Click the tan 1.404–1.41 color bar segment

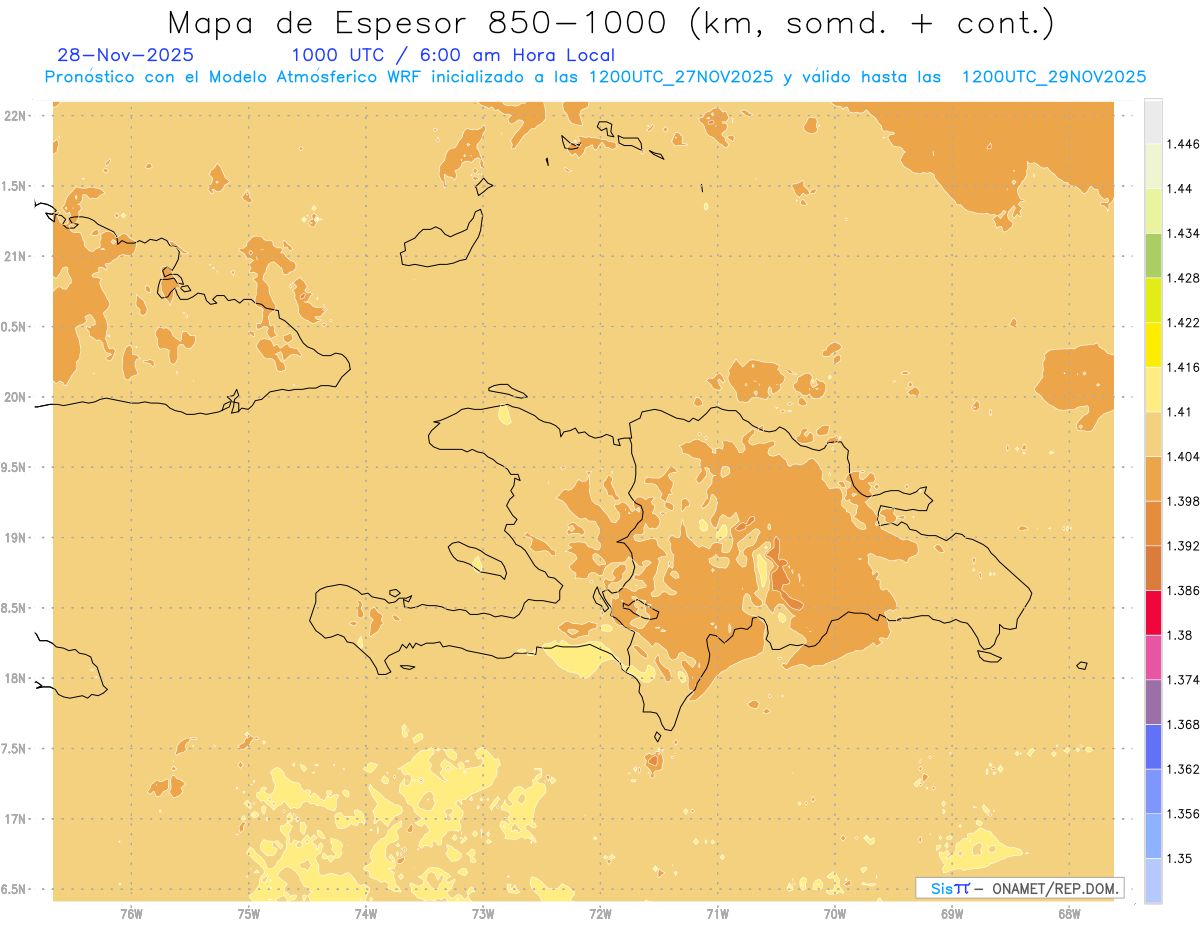[1153, 434]
